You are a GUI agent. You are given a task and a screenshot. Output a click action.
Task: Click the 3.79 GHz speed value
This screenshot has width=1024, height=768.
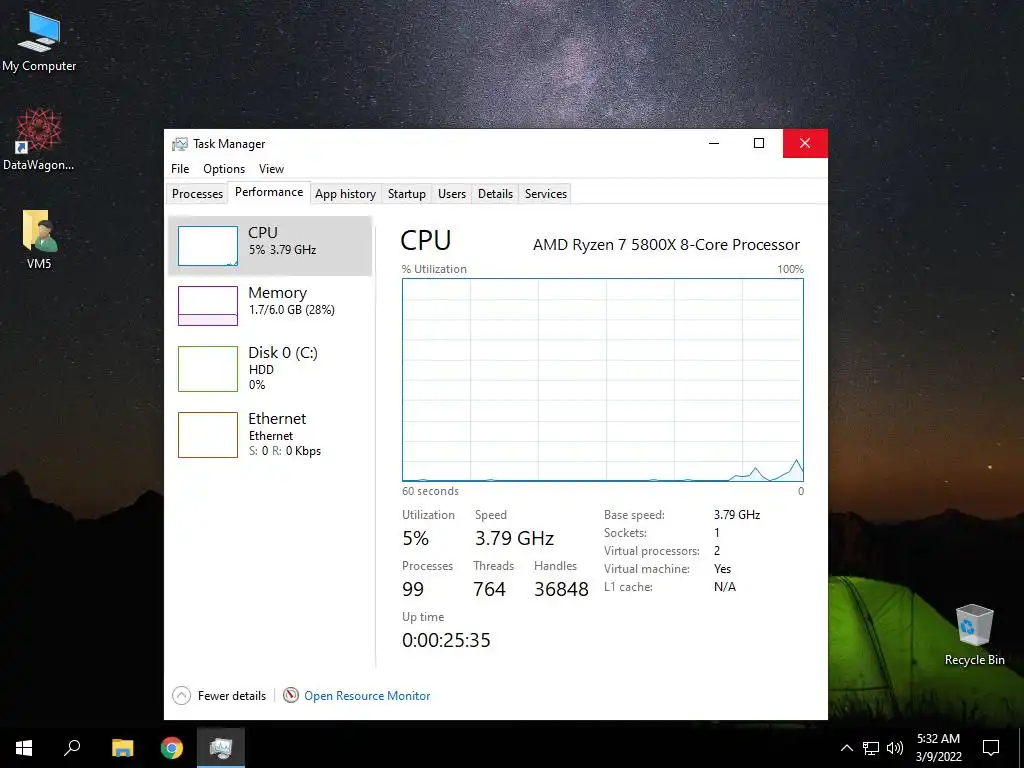tap(514, 538)
